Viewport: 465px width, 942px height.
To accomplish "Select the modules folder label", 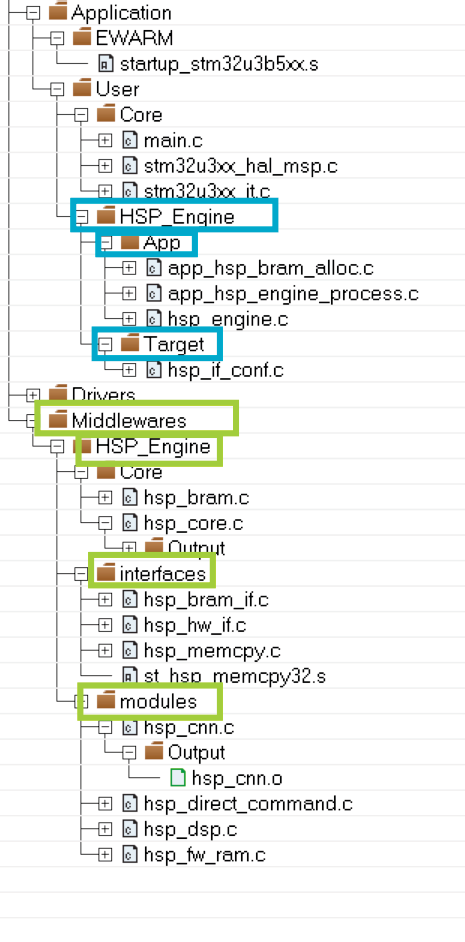I will pos(158,701).
